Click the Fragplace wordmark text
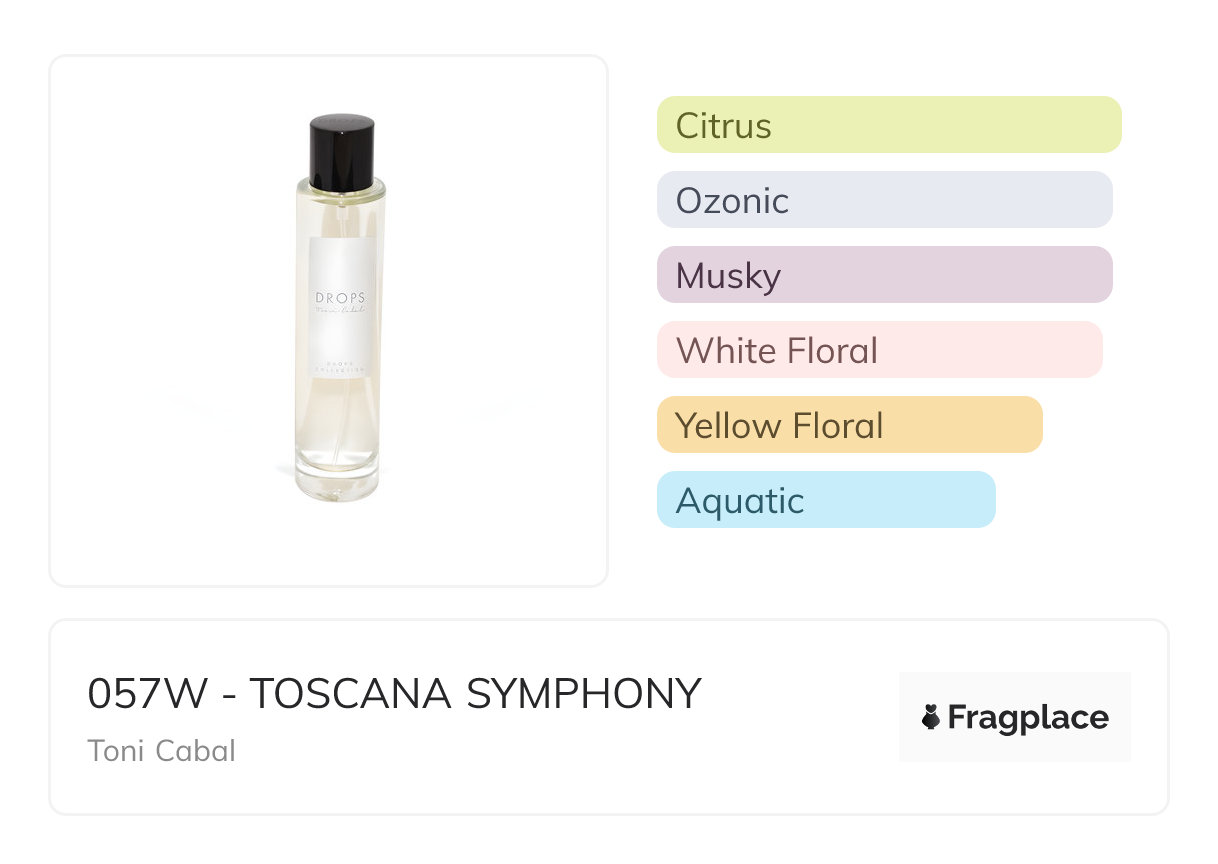 click(1028, 717)
